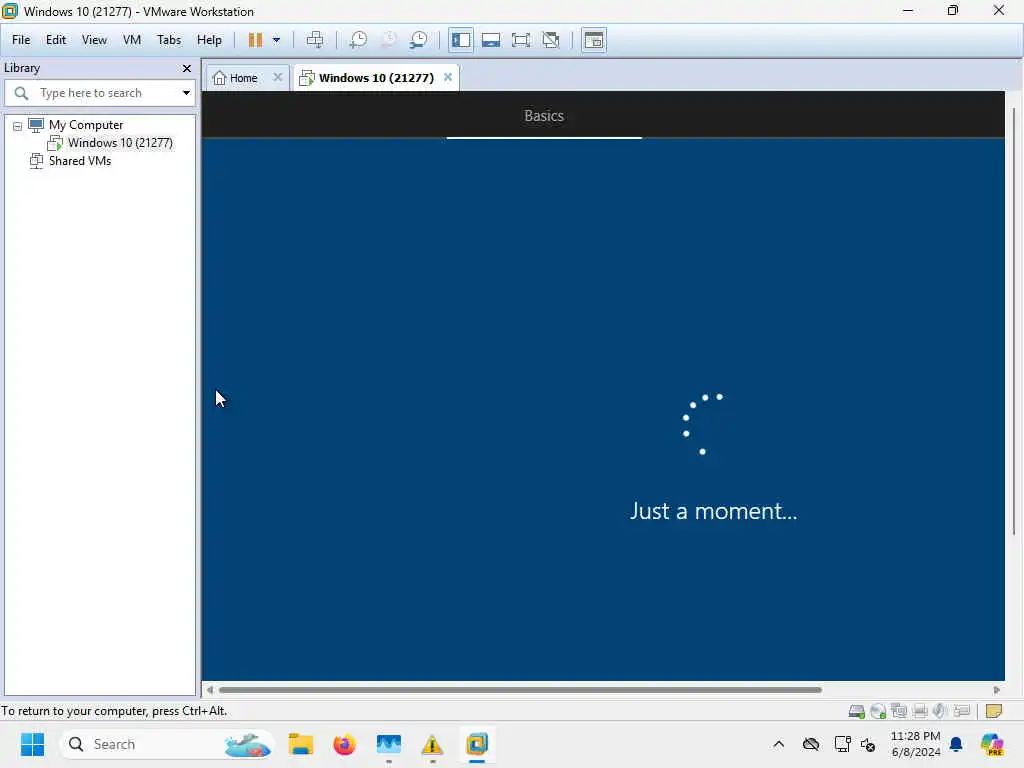Close the Library panel

pyautogui.click(x=187, y=69)
